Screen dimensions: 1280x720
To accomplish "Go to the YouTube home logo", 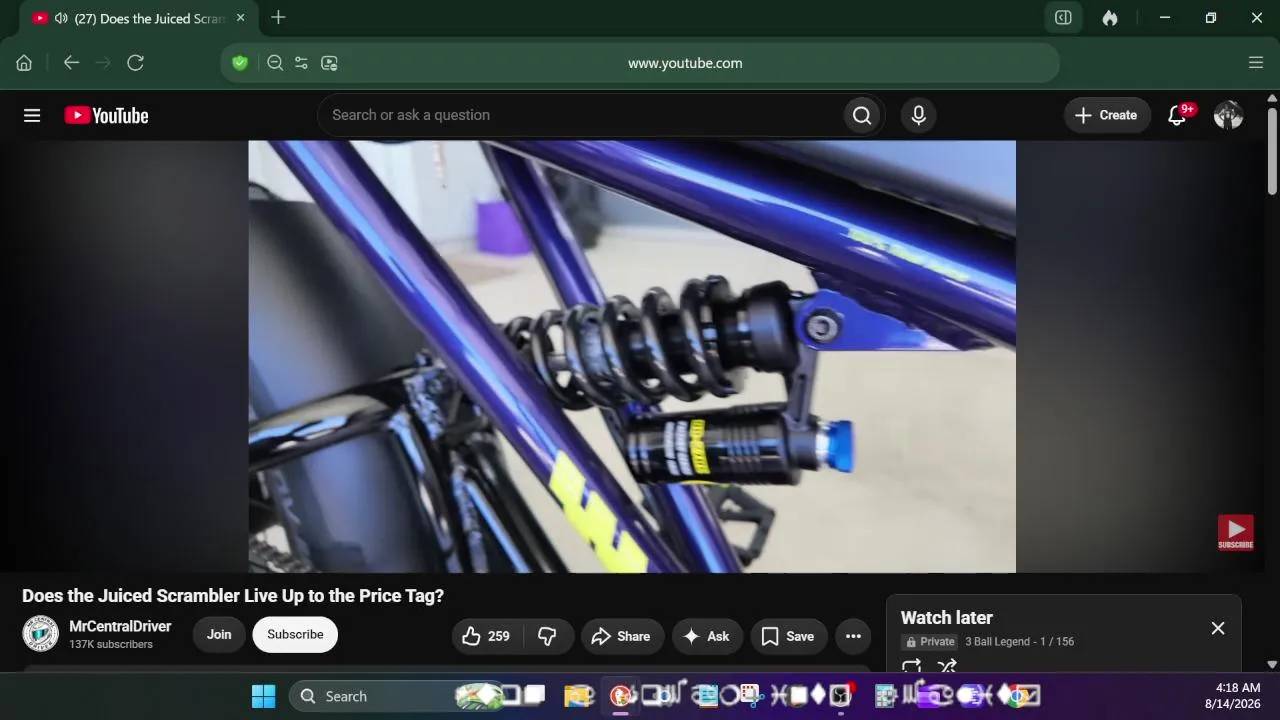I will (x=106, y=116).
